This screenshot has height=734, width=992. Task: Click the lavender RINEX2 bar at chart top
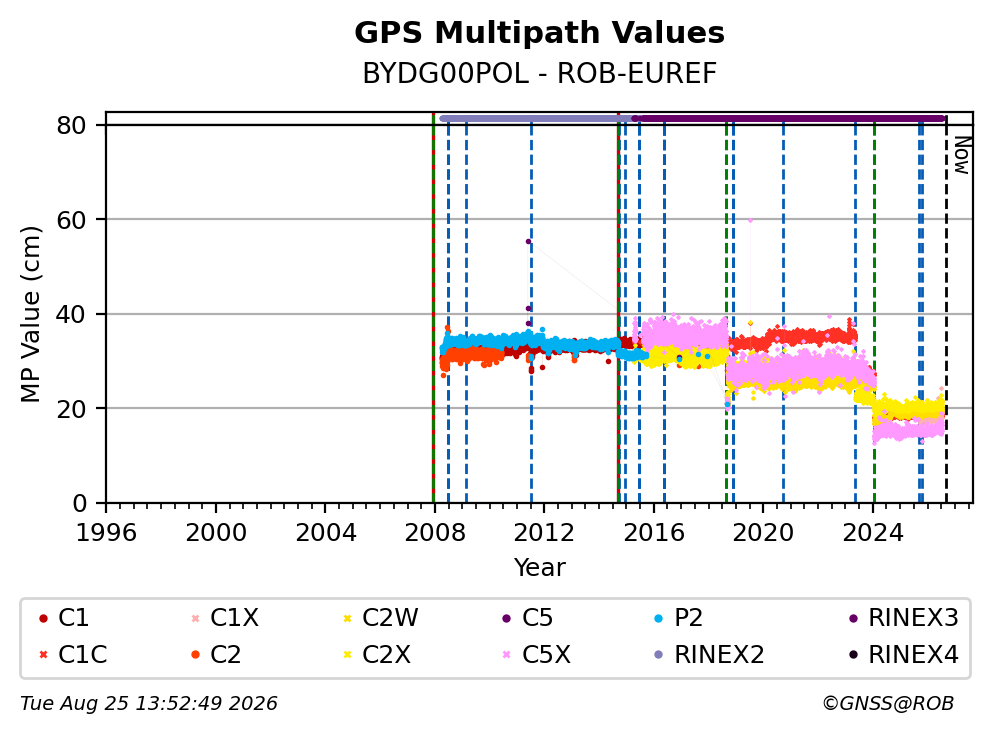[x=536, y=118]
